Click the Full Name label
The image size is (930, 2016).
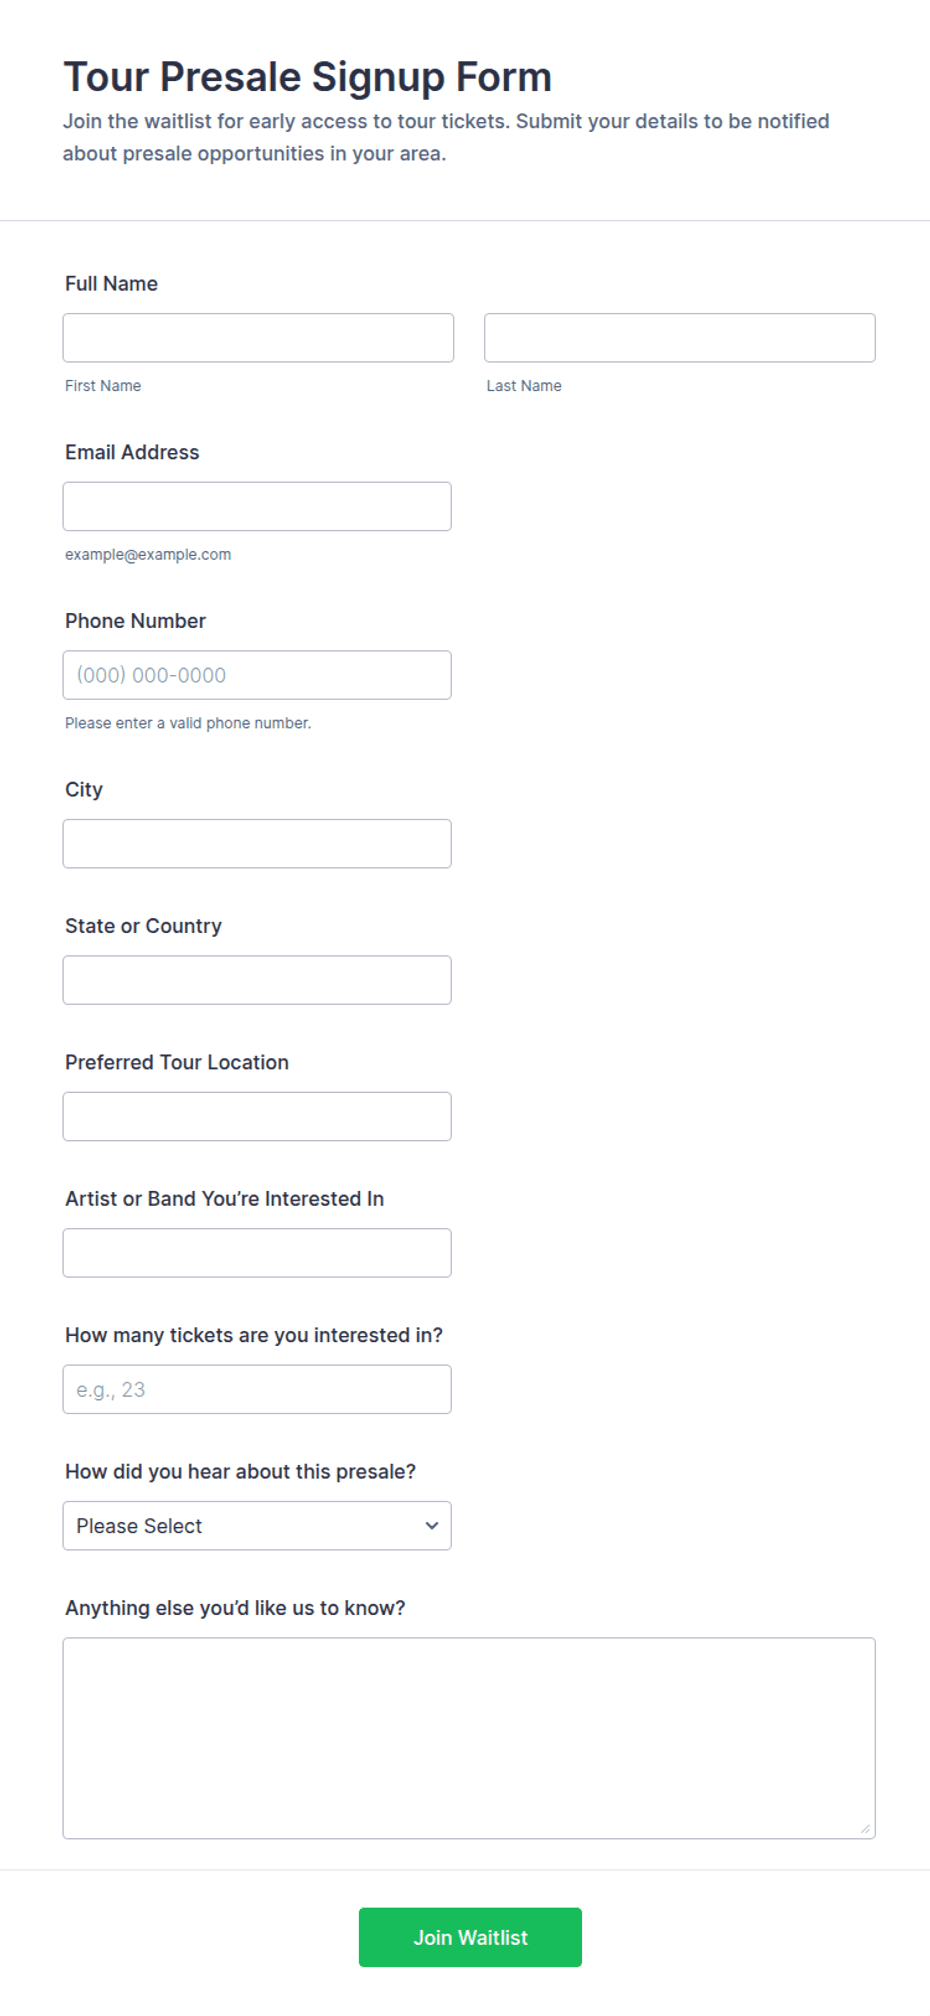(111, 284)
